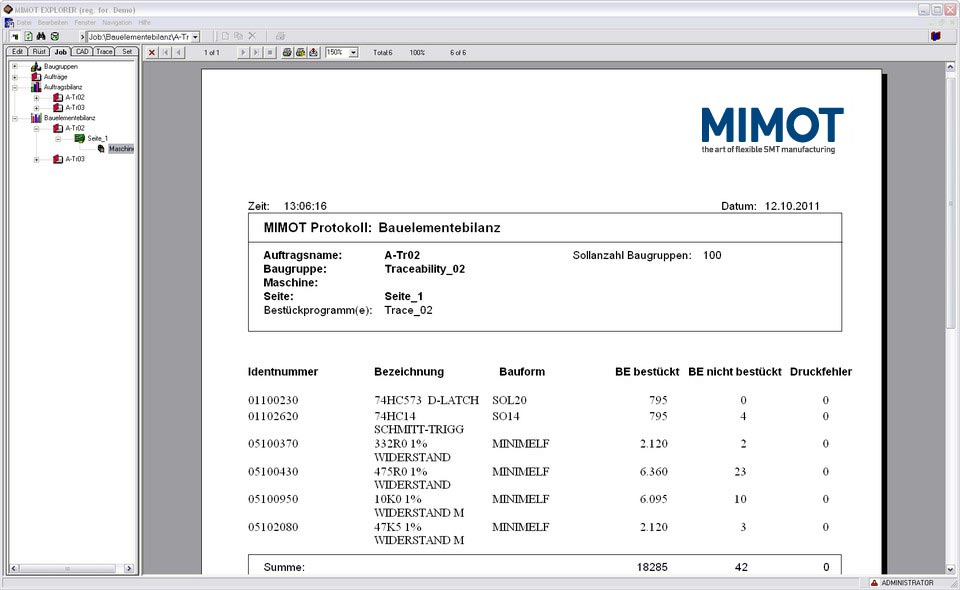Click the tree panel's right scroll arrow

pos(129,569)
